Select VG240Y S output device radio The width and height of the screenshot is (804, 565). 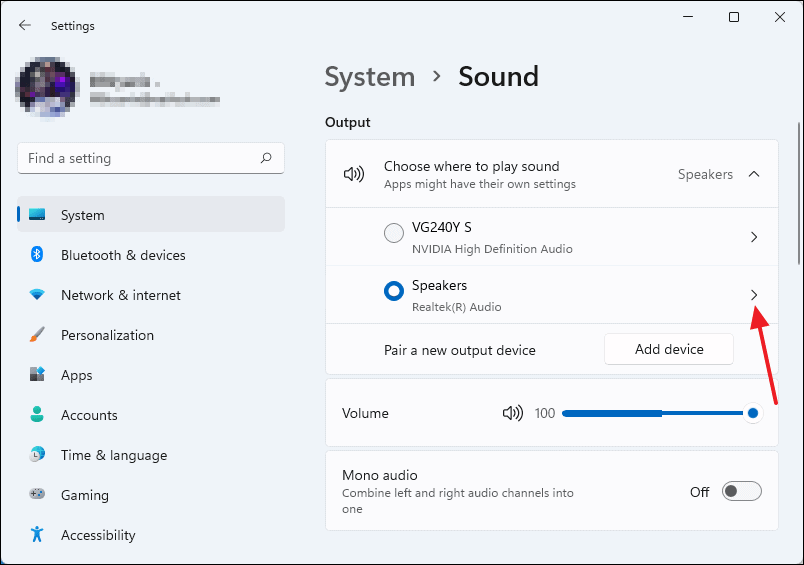[394, 233]
